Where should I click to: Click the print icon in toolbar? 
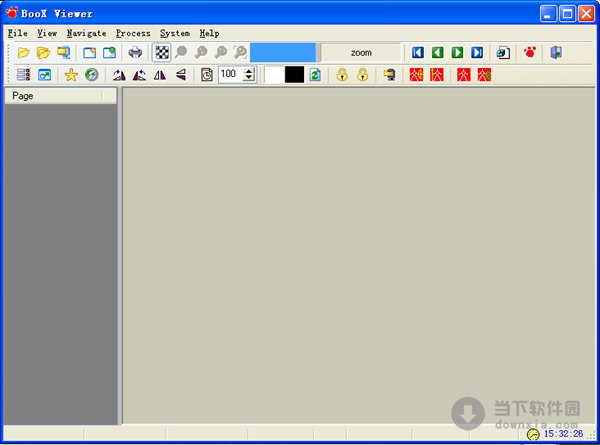point(135,53)
